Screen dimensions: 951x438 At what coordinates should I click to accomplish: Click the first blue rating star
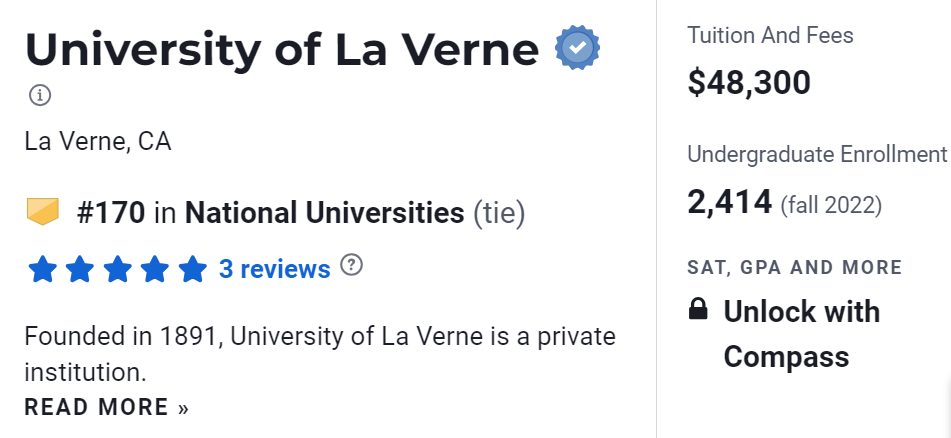pos(43,269)
